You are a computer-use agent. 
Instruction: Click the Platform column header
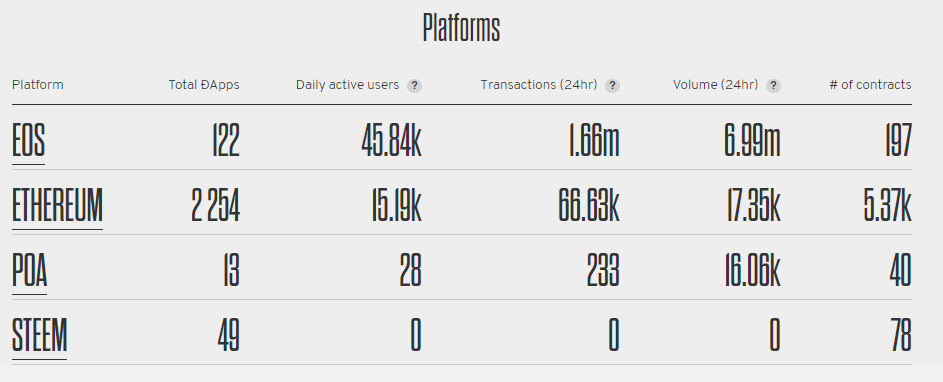tap(37, 85)
